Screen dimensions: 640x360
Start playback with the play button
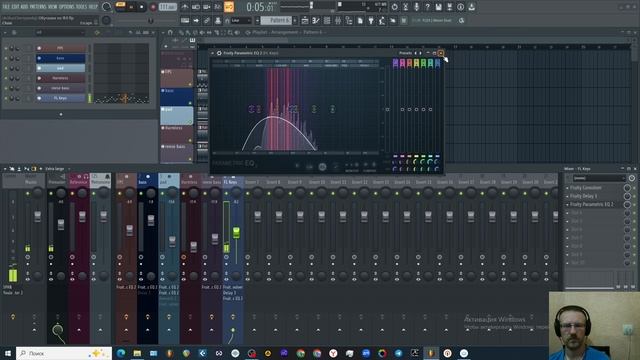tap(131, 7)
